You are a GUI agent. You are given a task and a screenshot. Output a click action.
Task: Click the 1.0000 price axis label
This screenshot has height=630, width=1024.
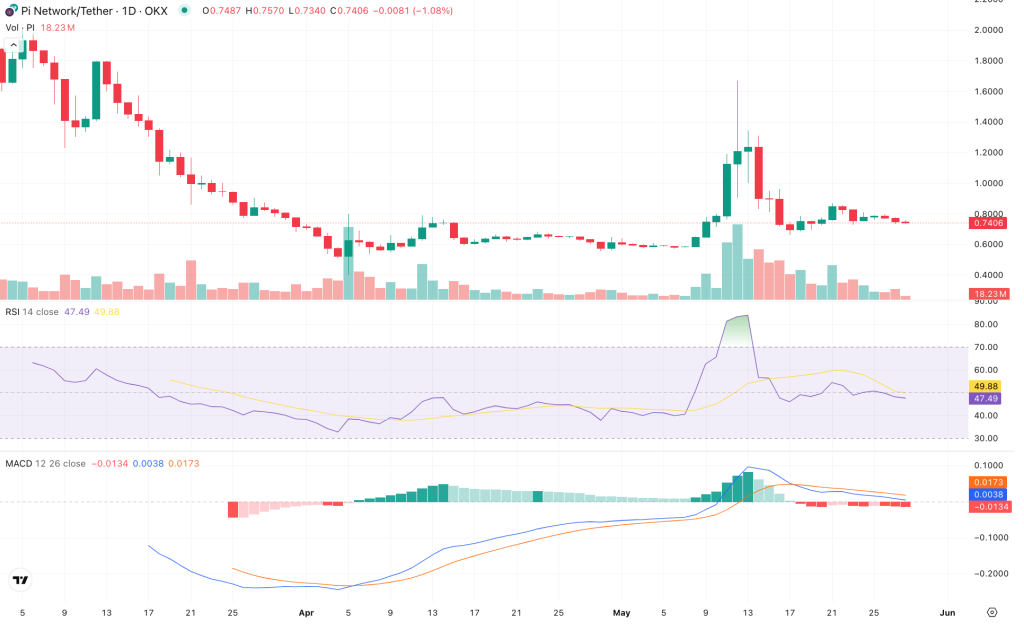[x=988, y=183]
